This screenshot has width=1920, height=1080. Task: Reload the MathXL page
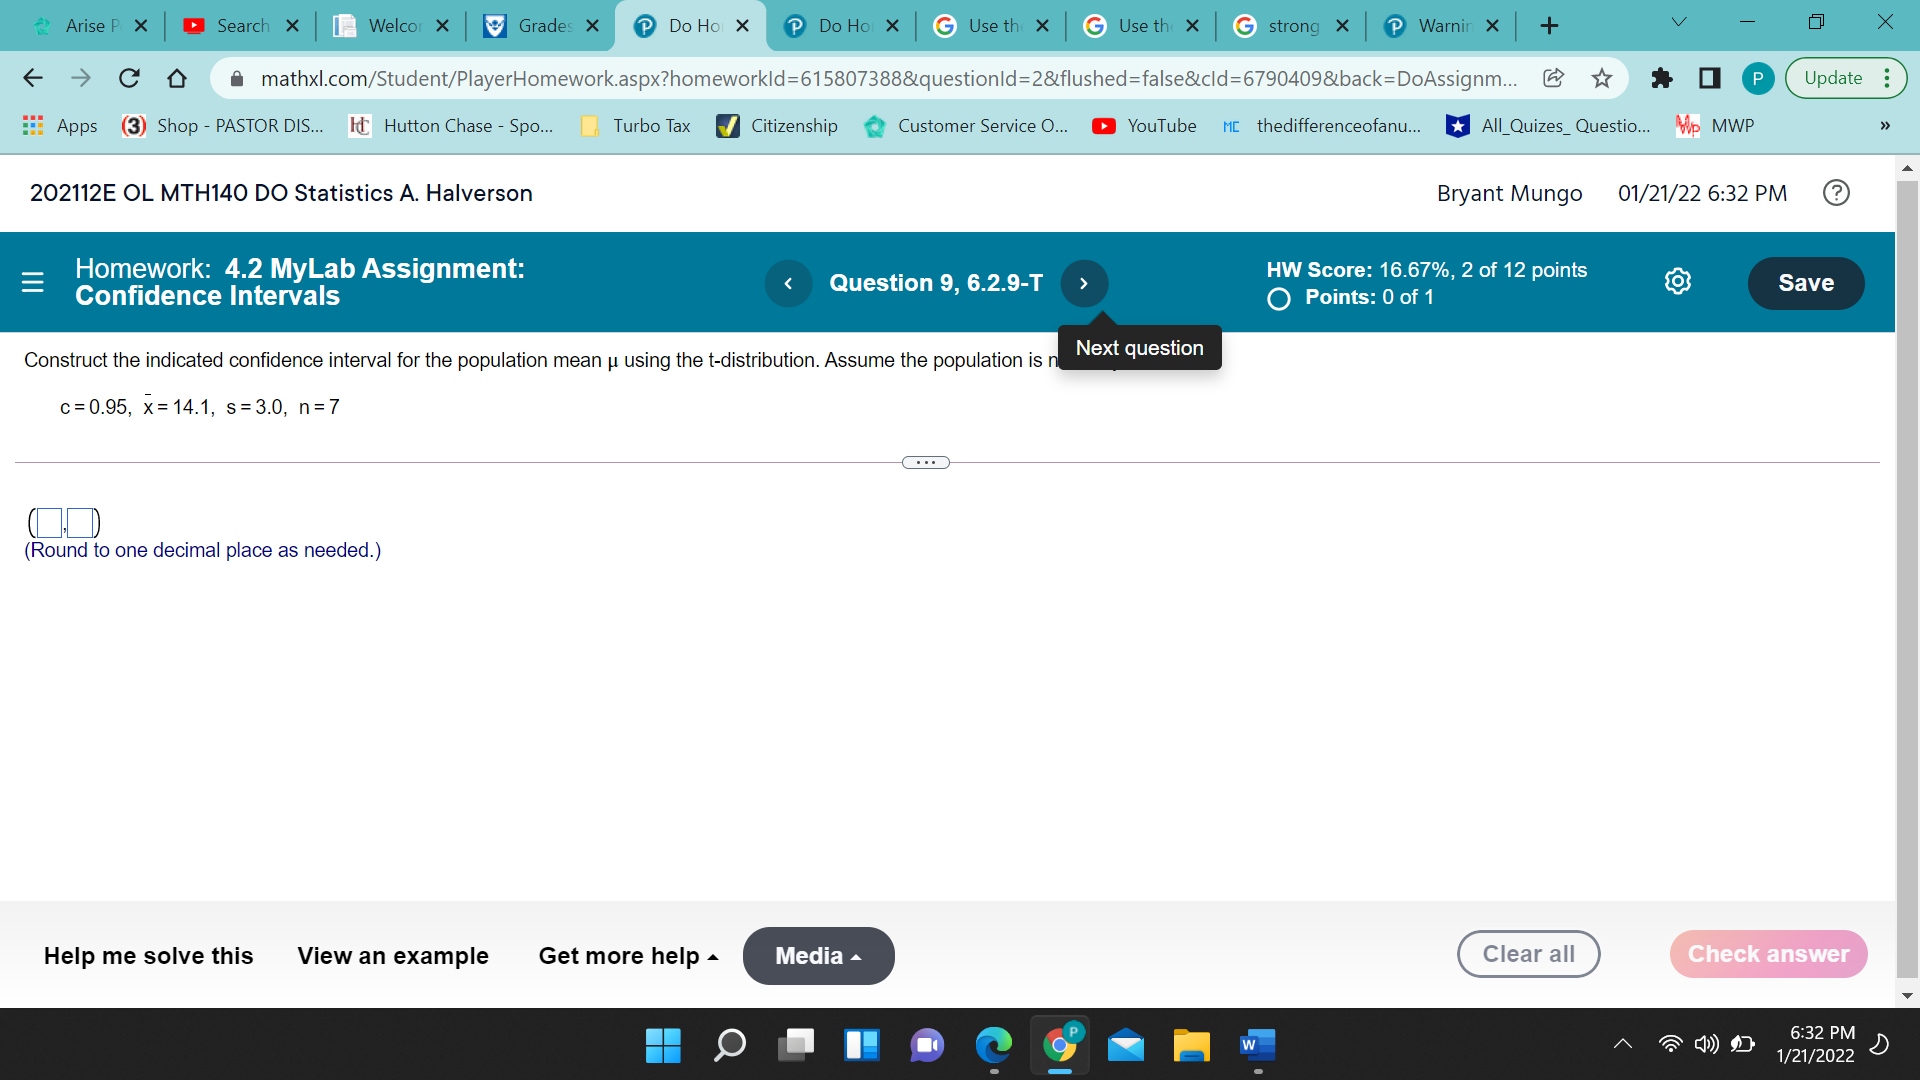129,78
